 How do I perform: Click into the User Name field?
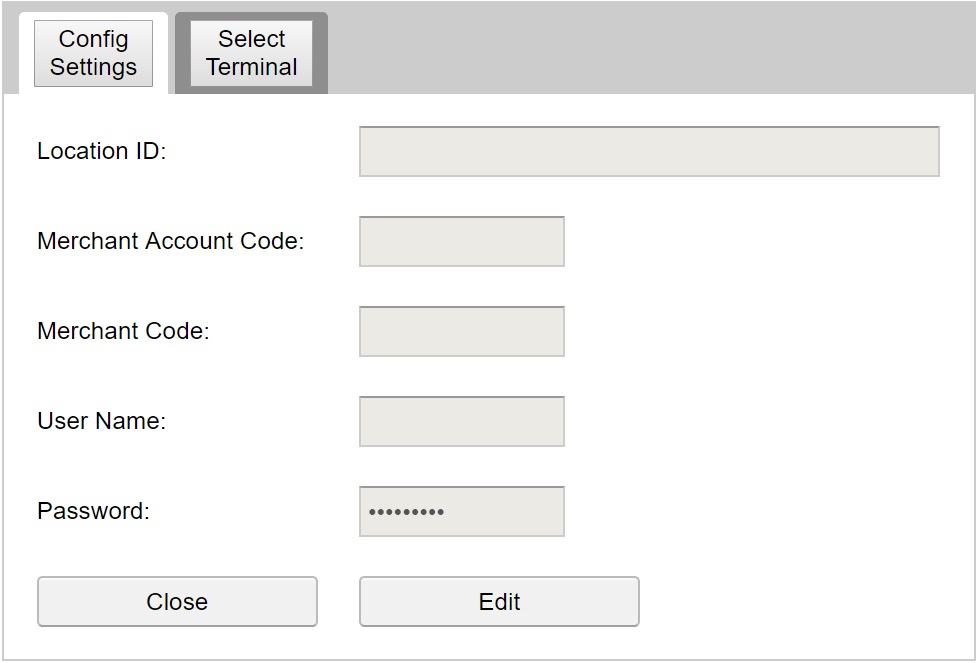tap(461, 422)
